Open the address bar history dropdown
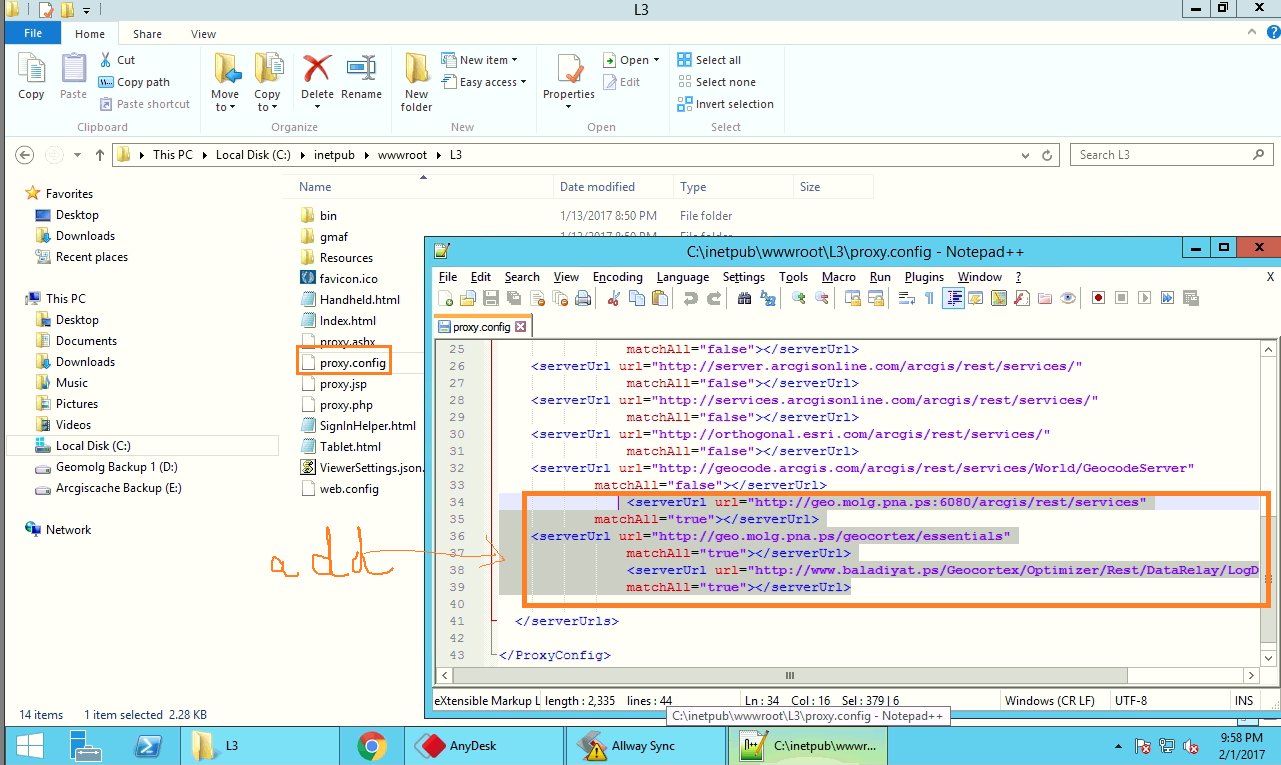Screen dimensions: 1281x765 click(1025, 155)
